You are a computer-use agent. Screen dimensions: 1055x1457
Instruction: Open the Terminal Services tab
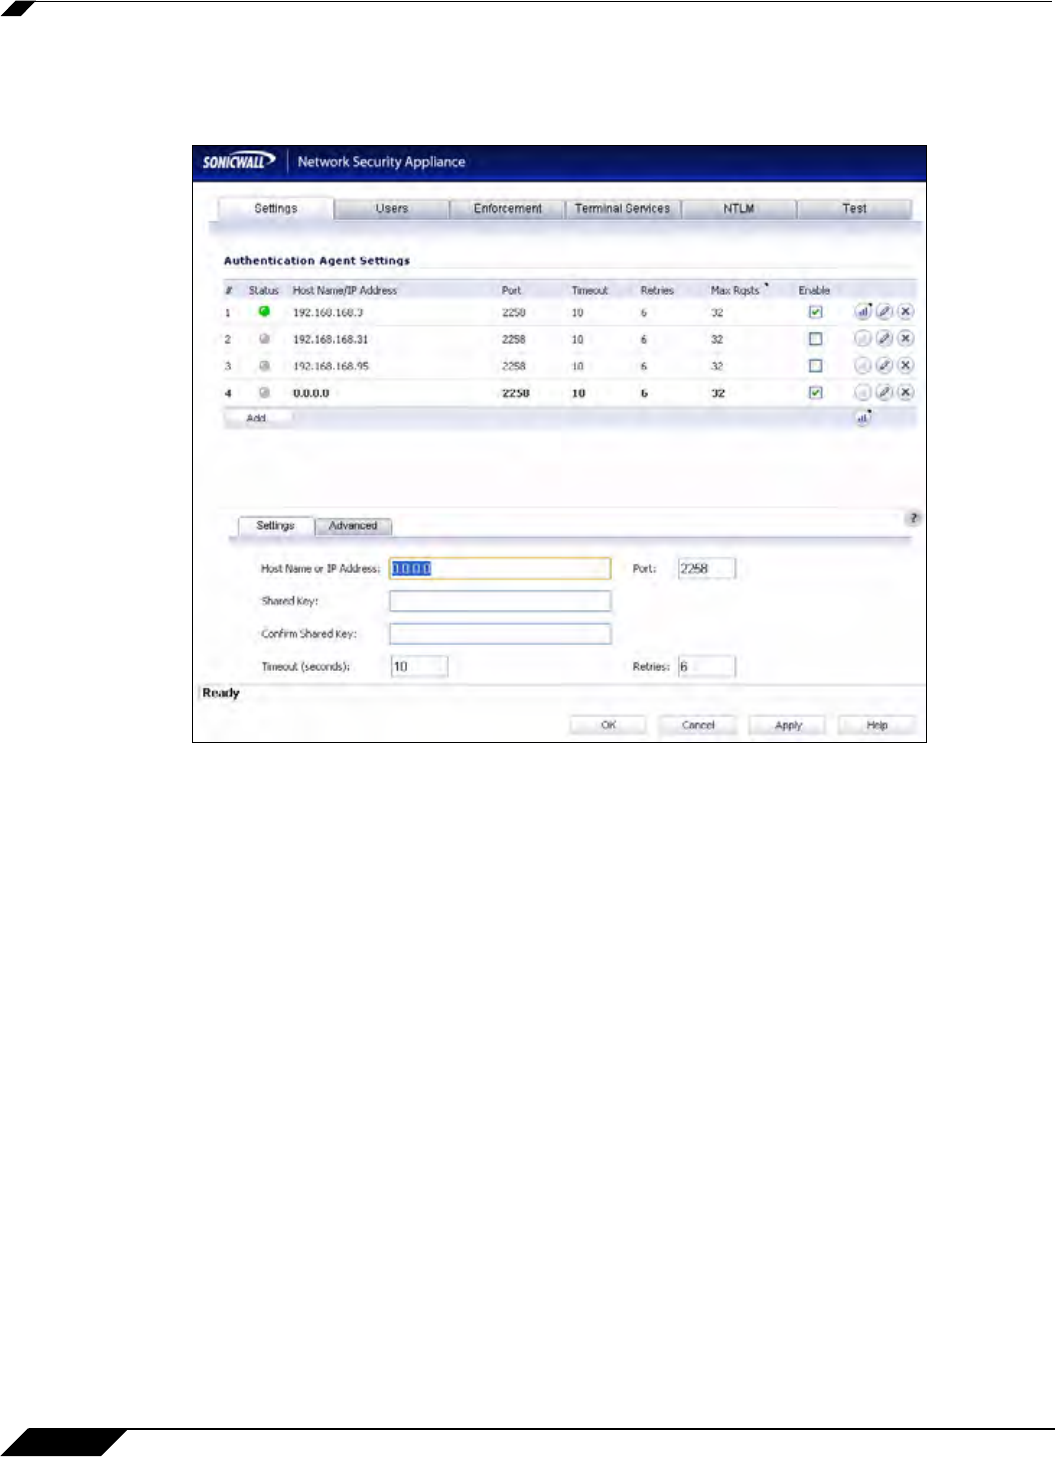tap(623, 209)
